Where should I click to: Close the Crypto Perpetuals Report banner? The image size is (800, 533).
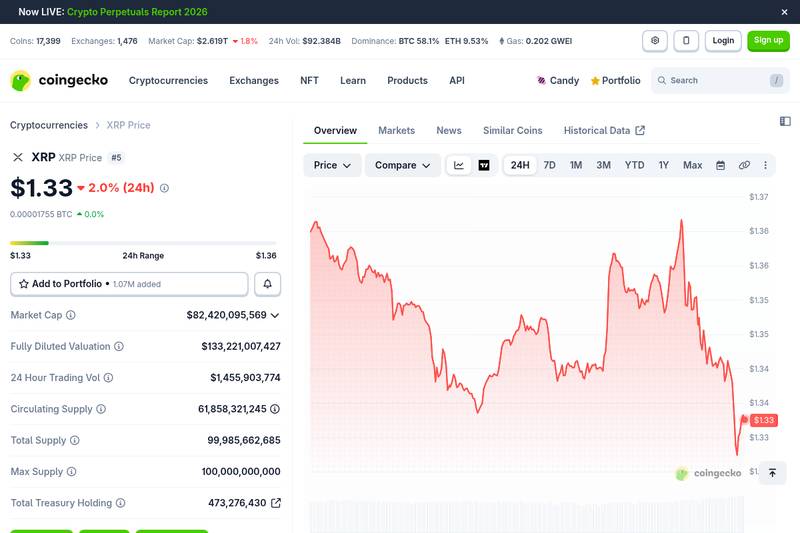[x=784, y=12]
